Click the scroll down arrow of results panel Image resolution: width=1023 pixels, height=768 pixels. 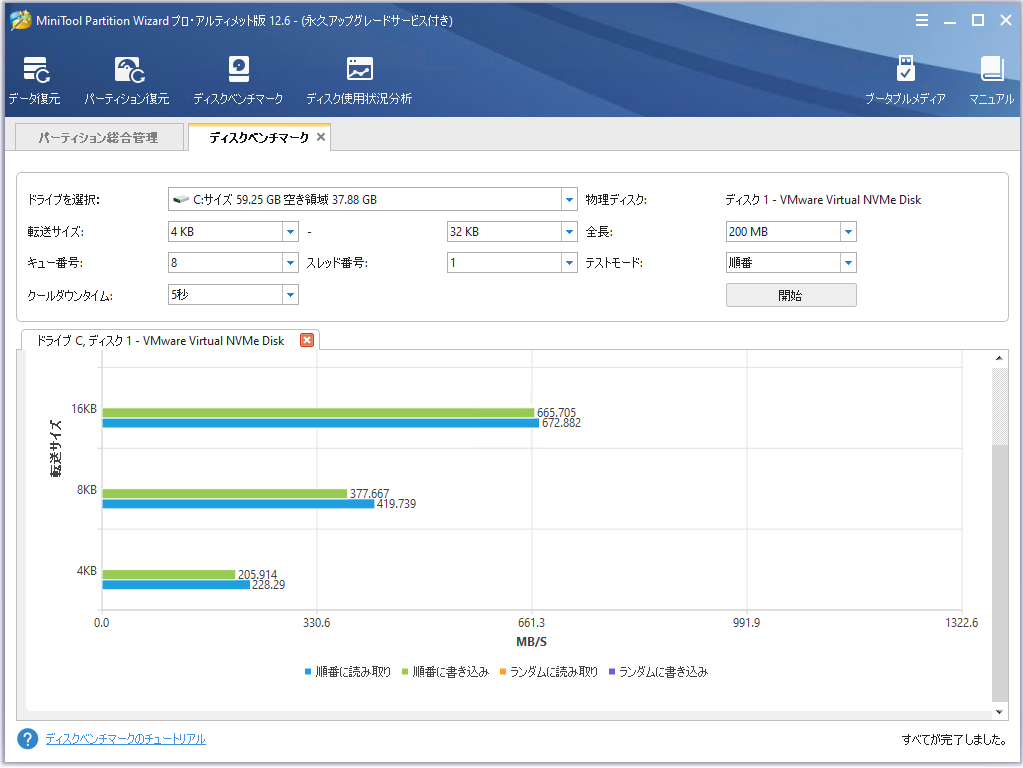click(x=999, y=712)
